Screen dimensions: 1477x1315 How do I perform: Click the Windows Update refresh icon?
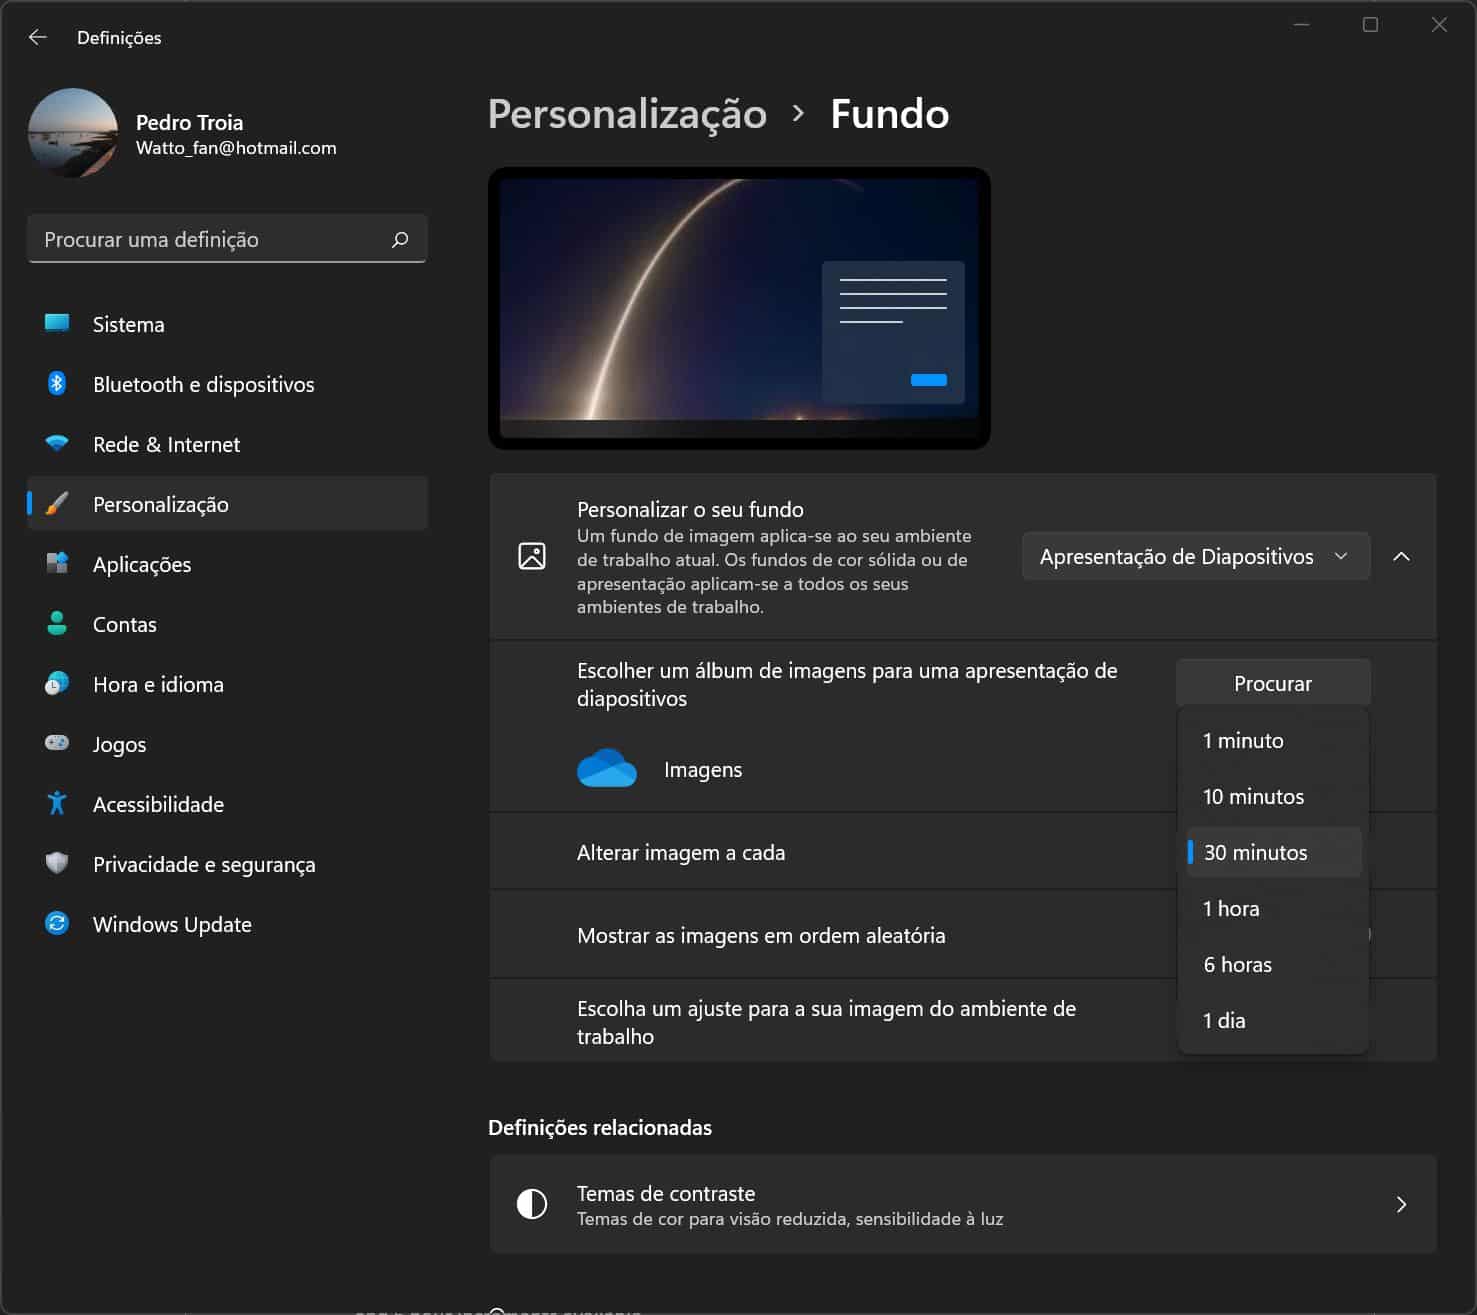[x=57, y=923]
